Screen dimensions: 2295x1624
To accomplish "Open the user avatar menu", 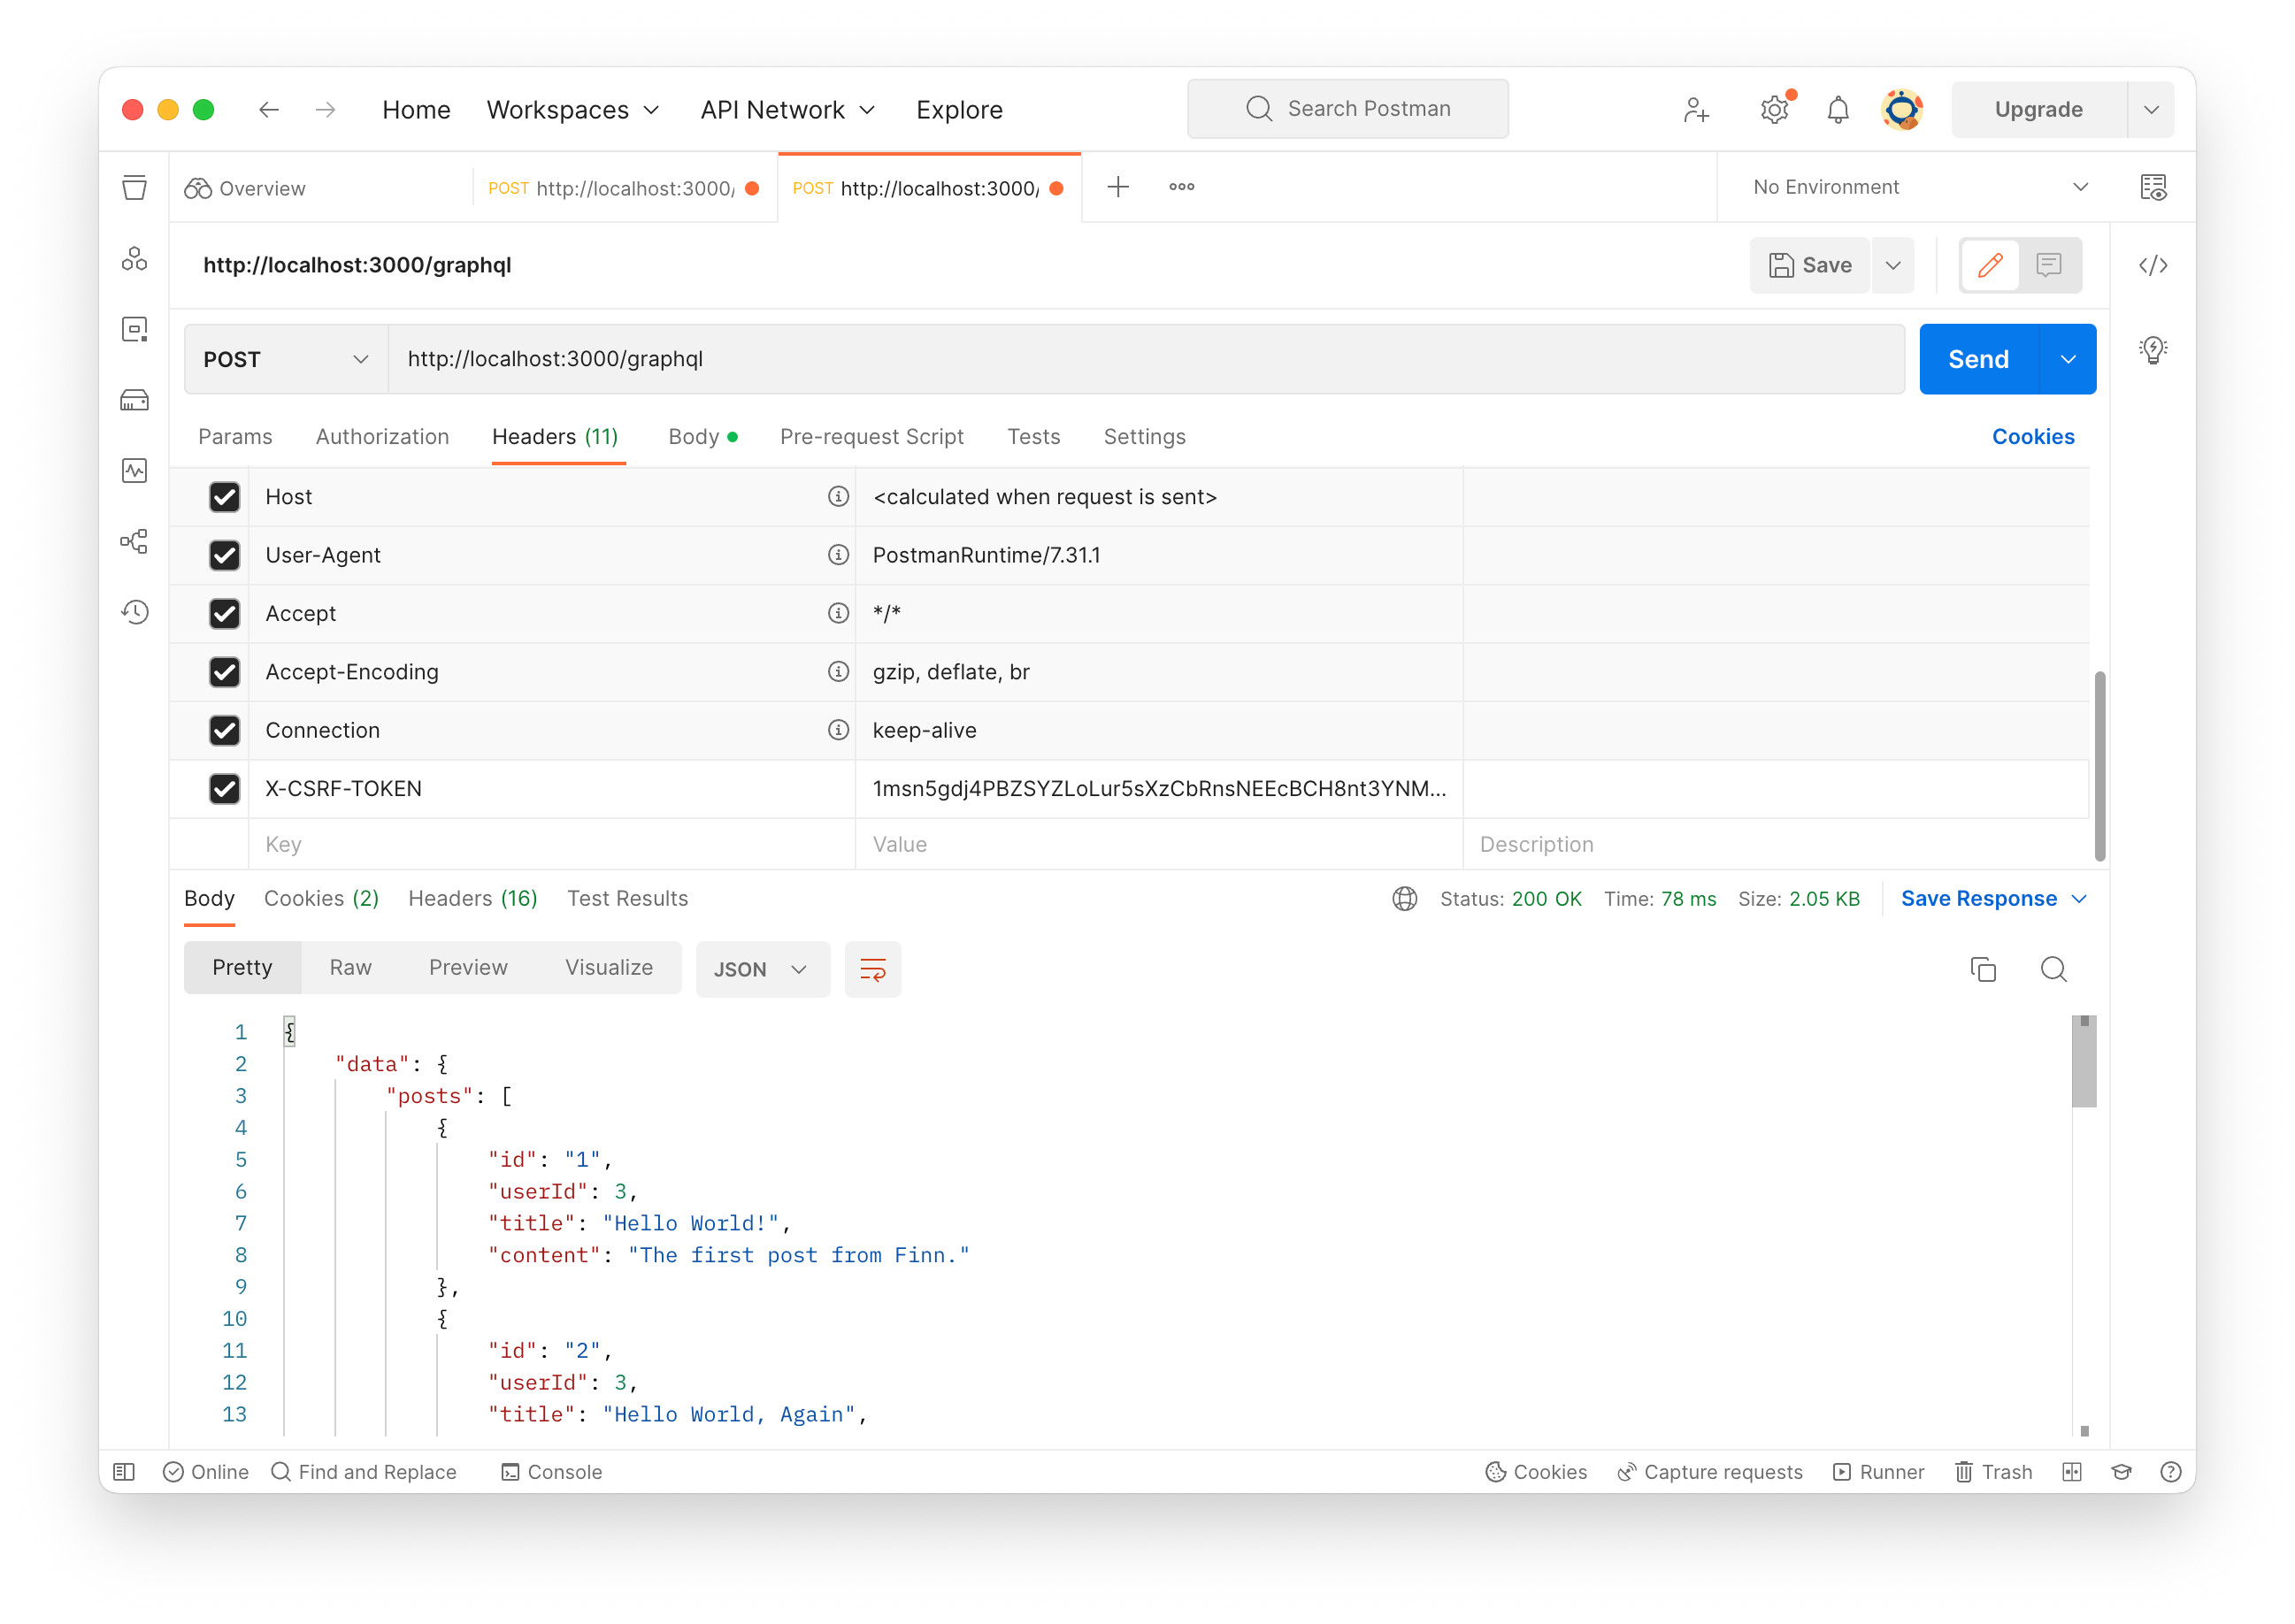I will tap(1901, 109).
